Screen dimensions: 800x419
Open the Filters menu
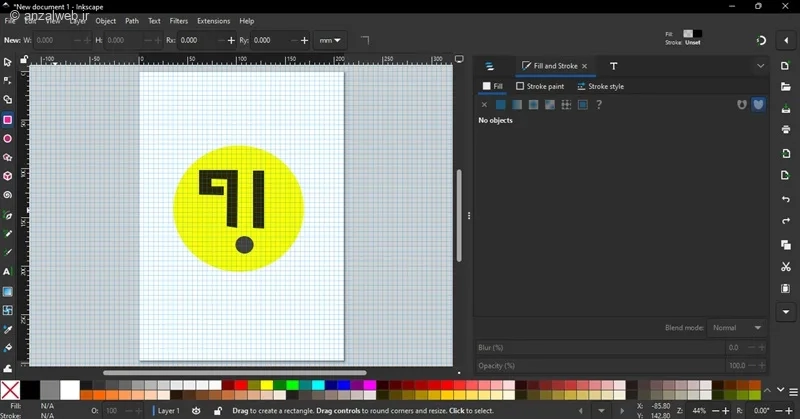tap(179, 21)
